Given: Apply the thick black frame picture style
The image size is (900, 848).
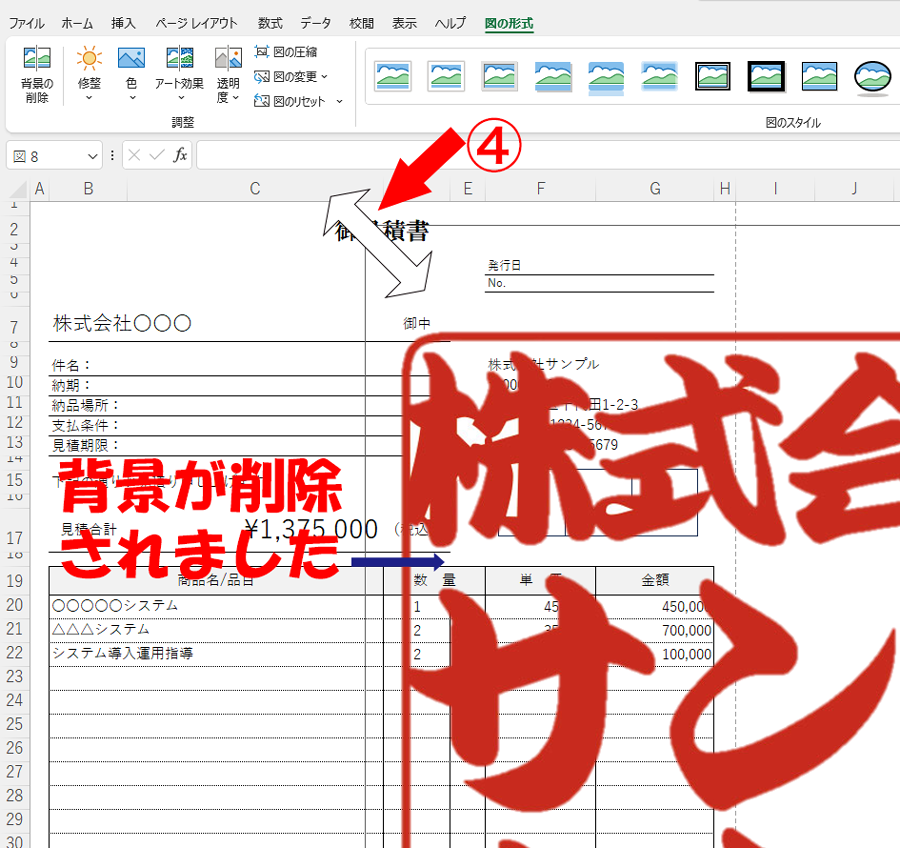Looking at the screenshot, I should pos(766,76).
